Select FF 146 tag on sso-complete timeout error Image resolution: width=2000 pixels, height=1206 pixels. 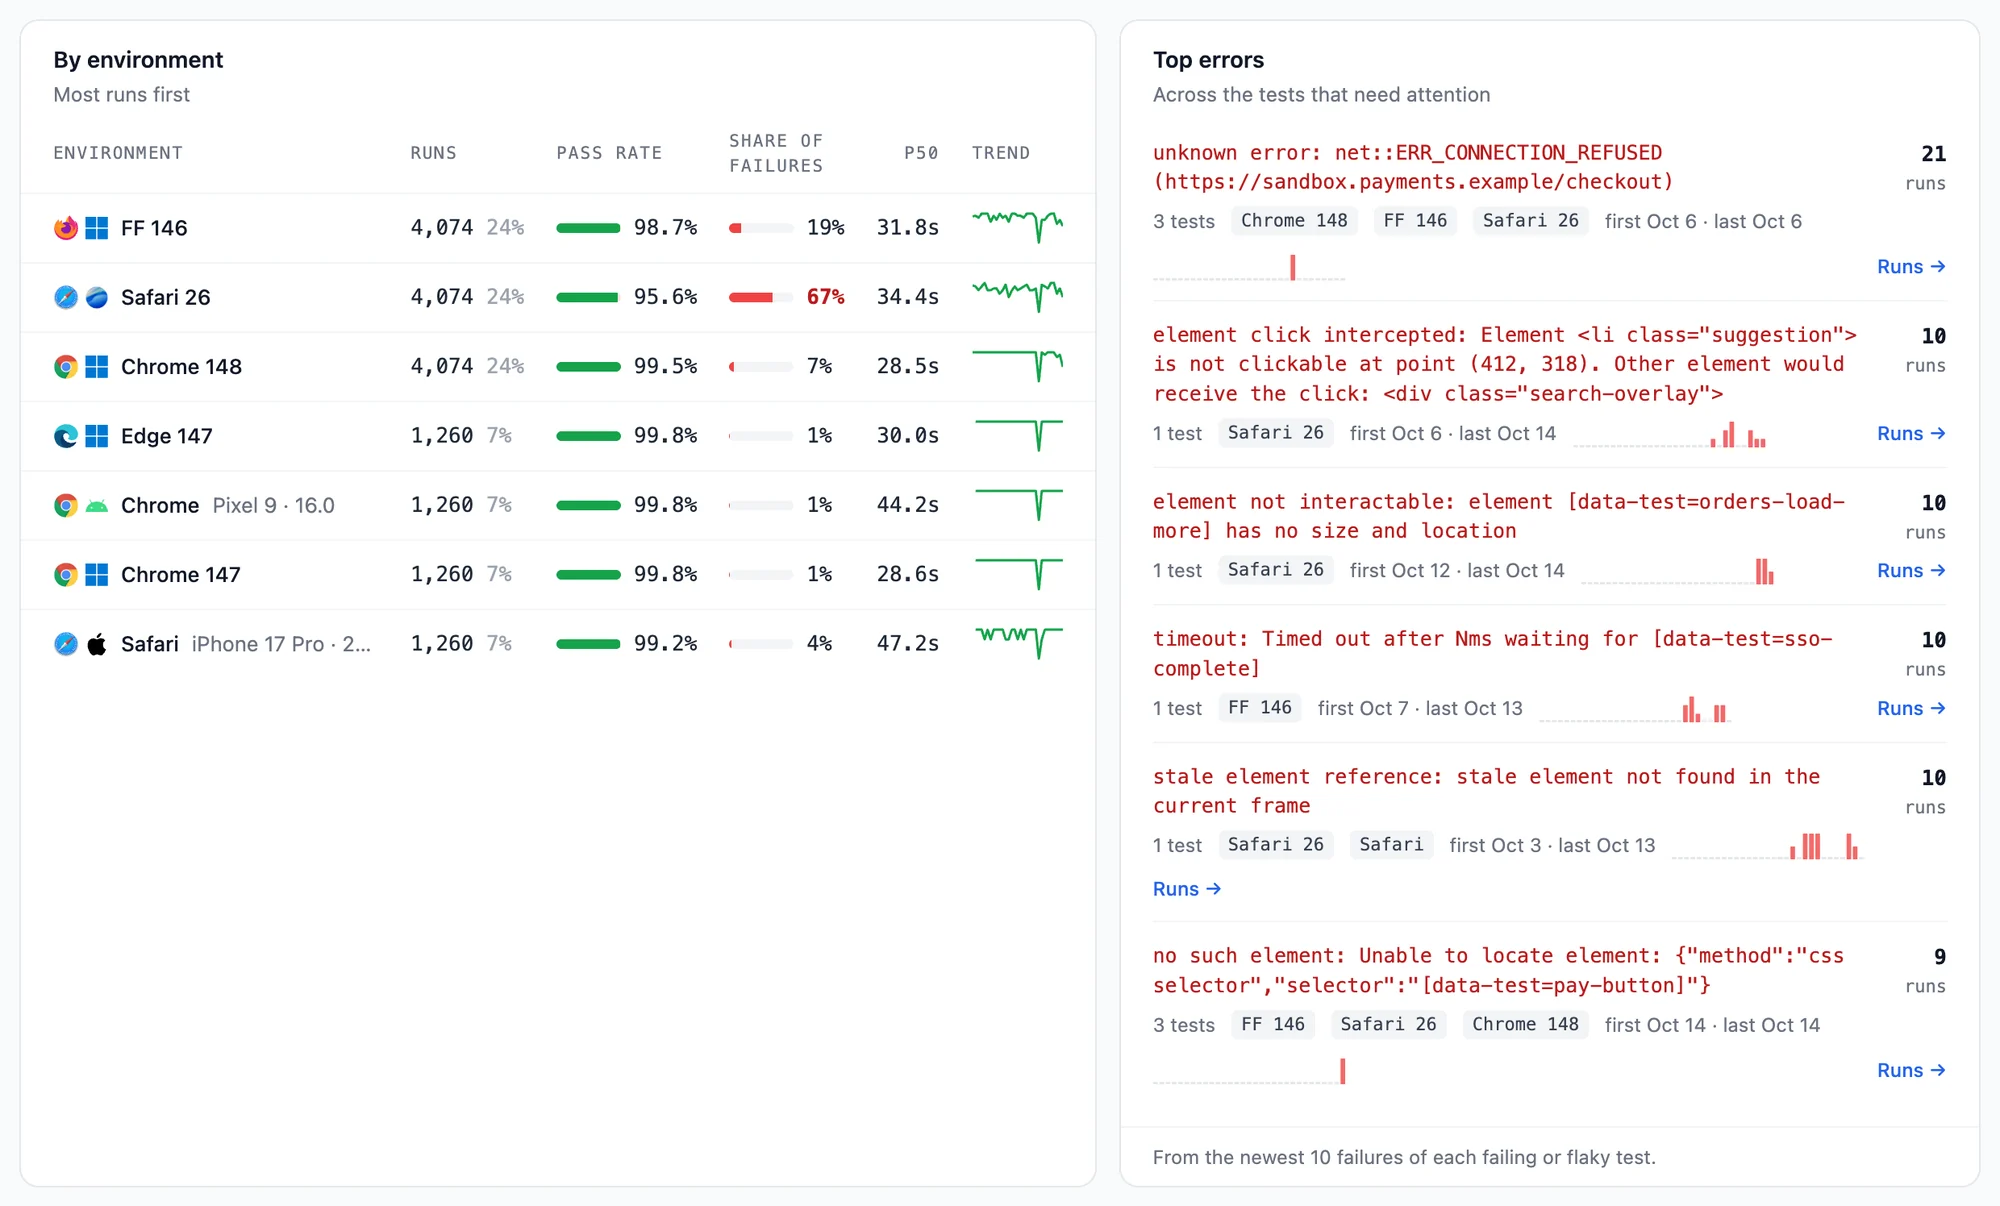(1259, 708)
